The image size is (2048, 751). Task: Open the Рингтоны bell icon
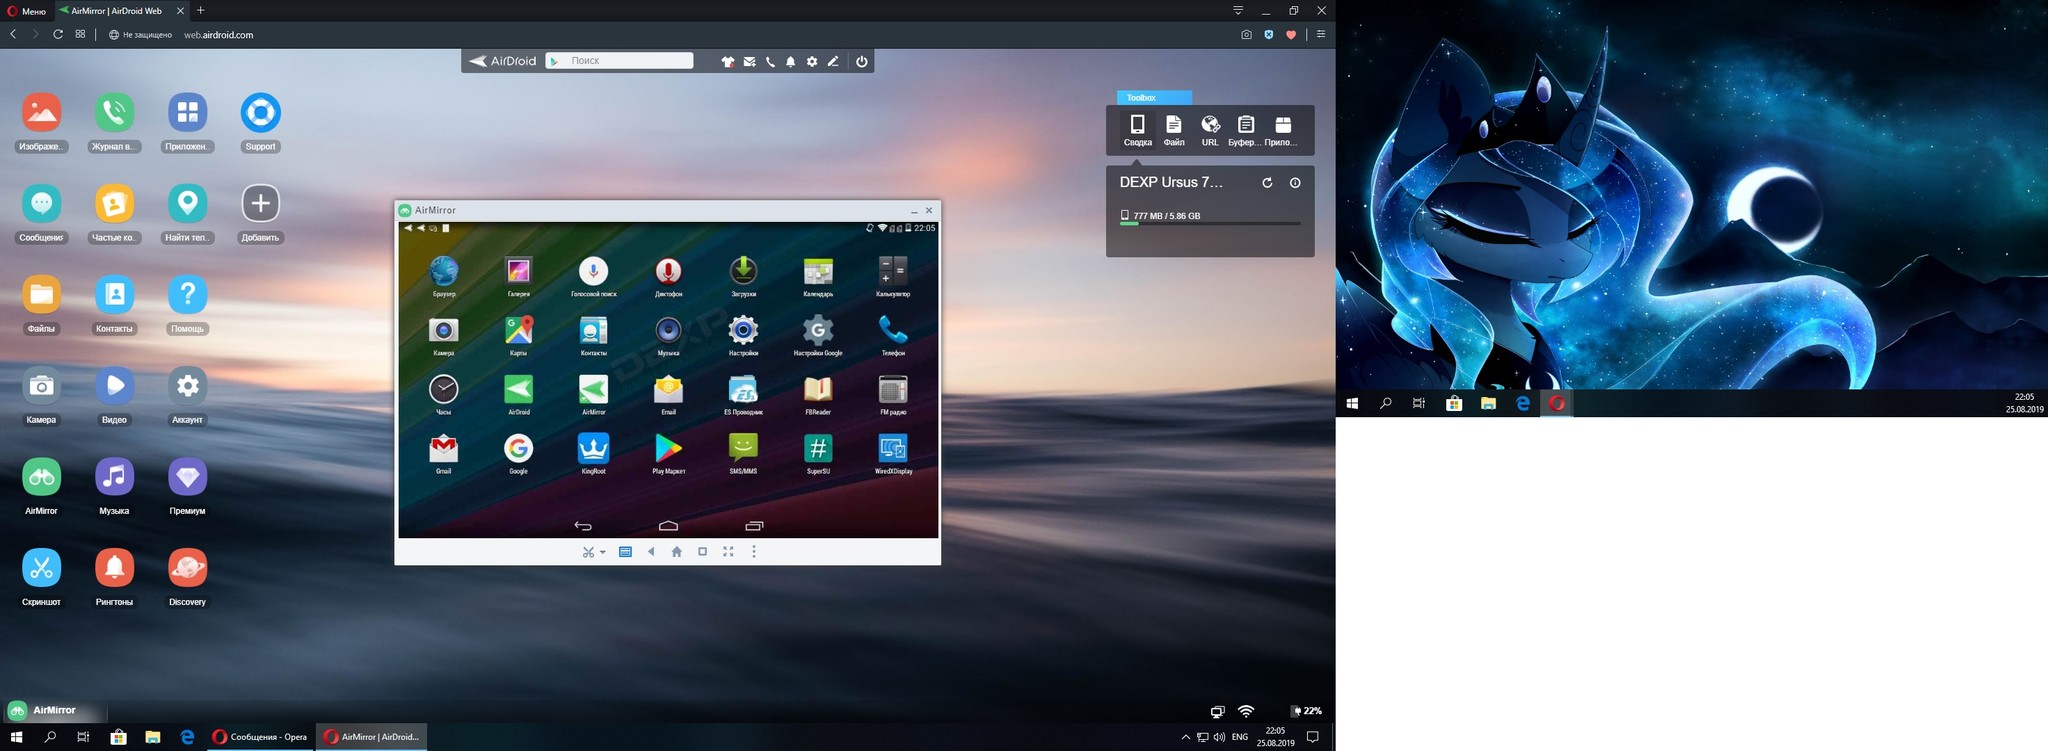pyautogui.click(x=114, y=568)
